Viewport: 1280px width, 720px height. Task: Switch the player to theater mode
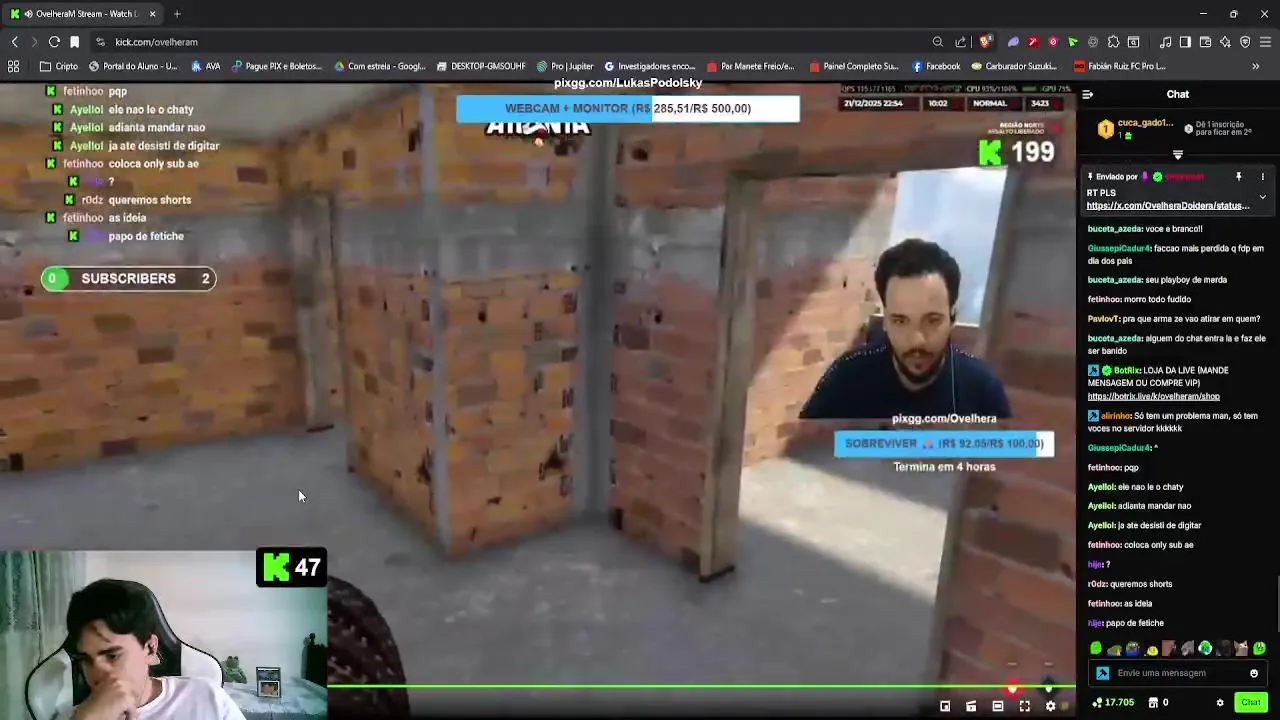tap(997, 706)
